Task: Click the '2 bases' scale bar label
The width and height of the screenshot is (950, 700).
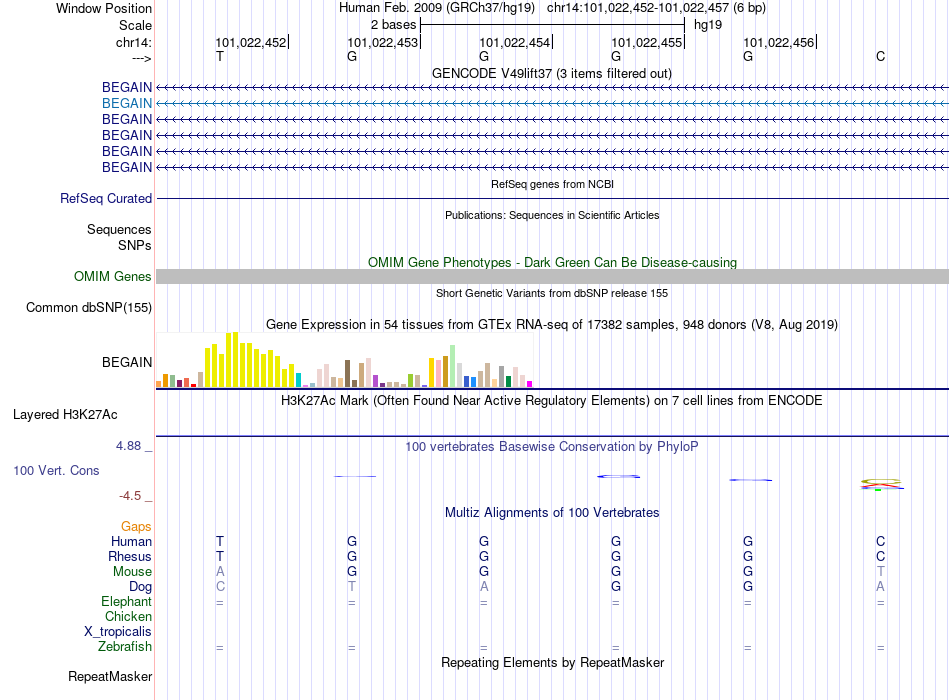Action: click(x=394, y=25)
